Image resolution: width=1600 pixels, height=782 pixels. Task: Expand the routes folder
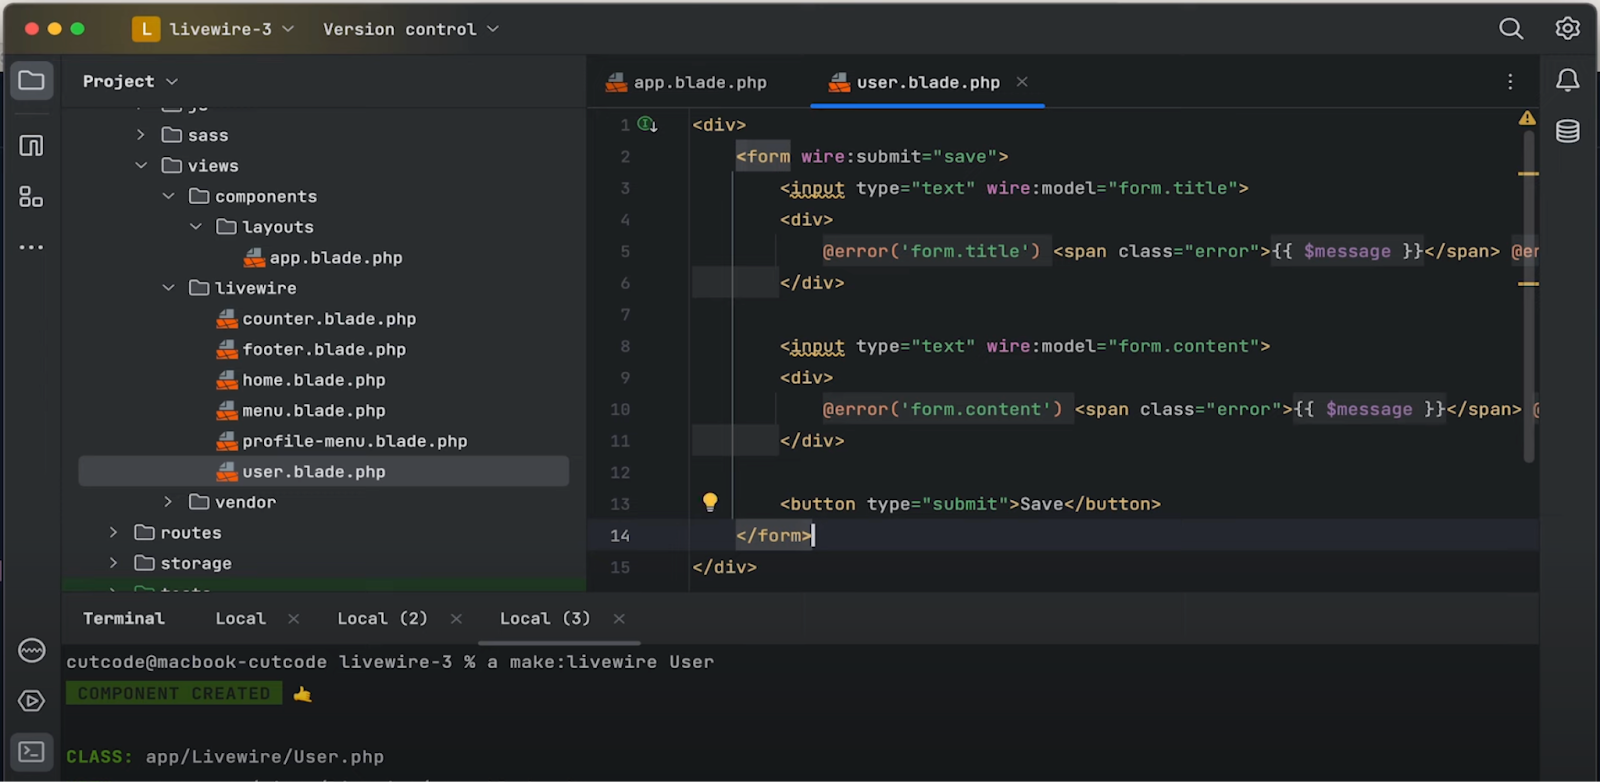click(114, 533)
